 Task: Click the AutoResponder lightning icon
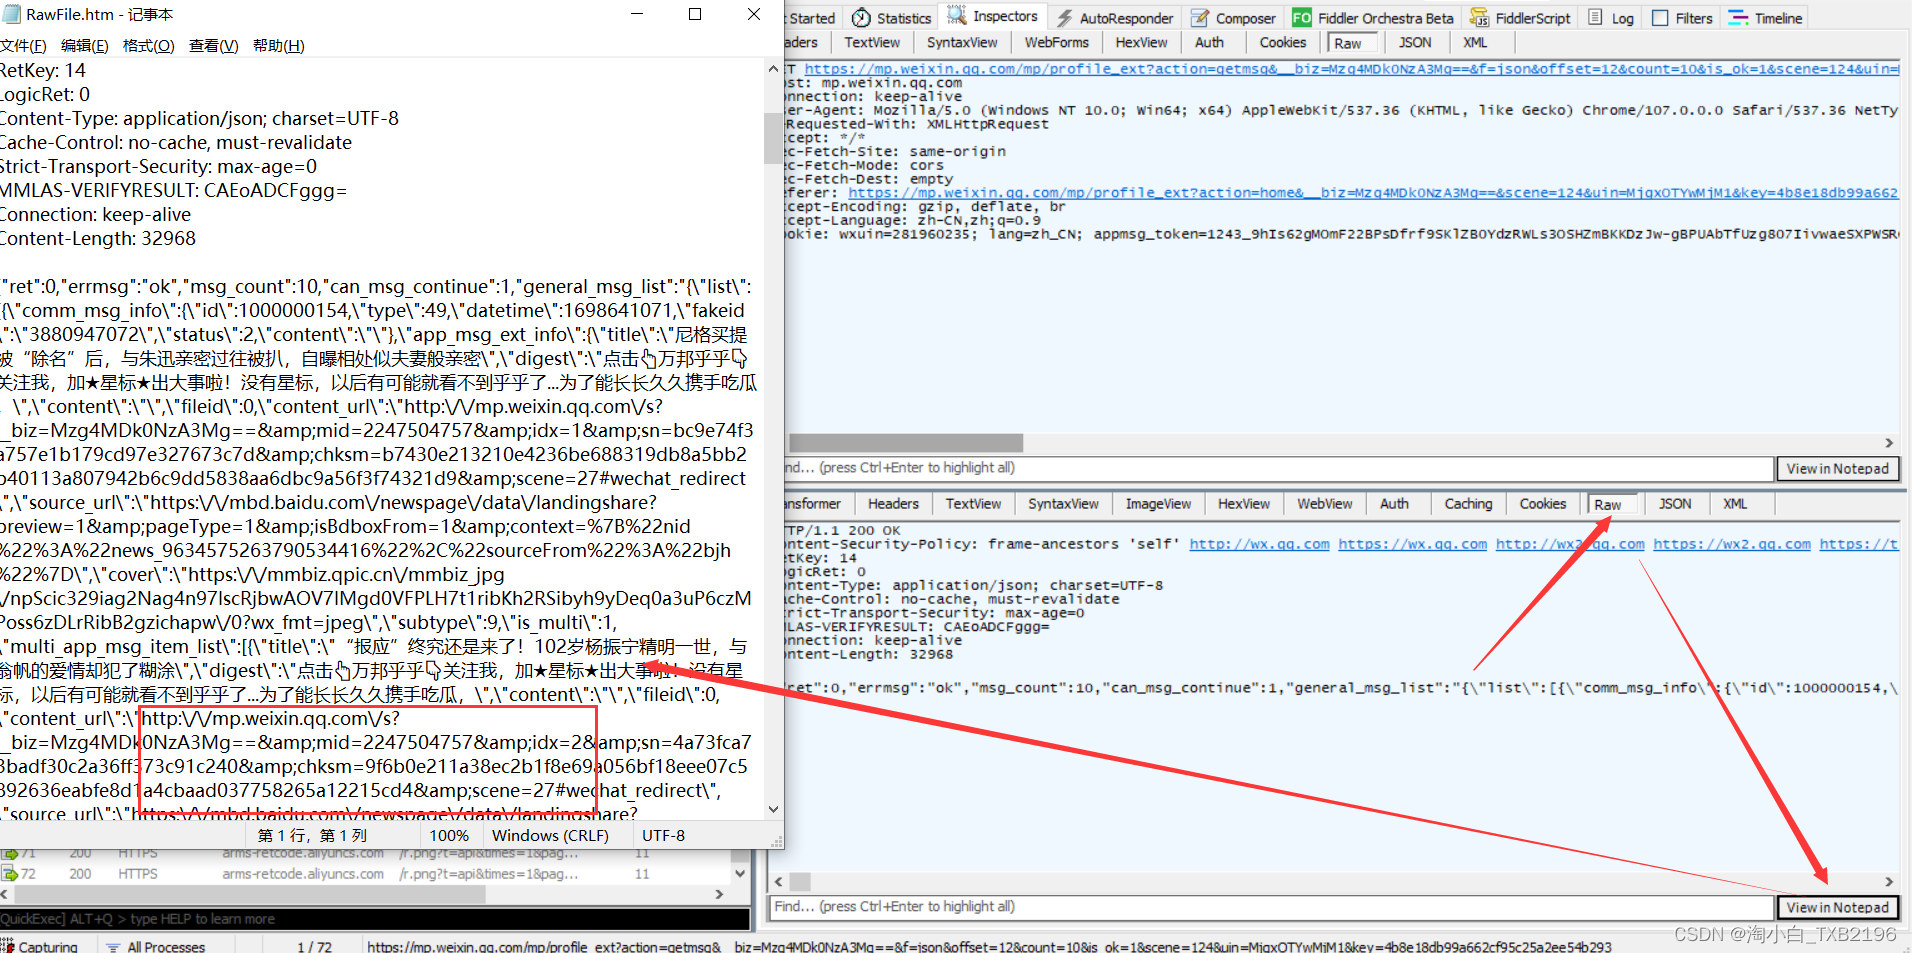click(x=1065, y=18)
